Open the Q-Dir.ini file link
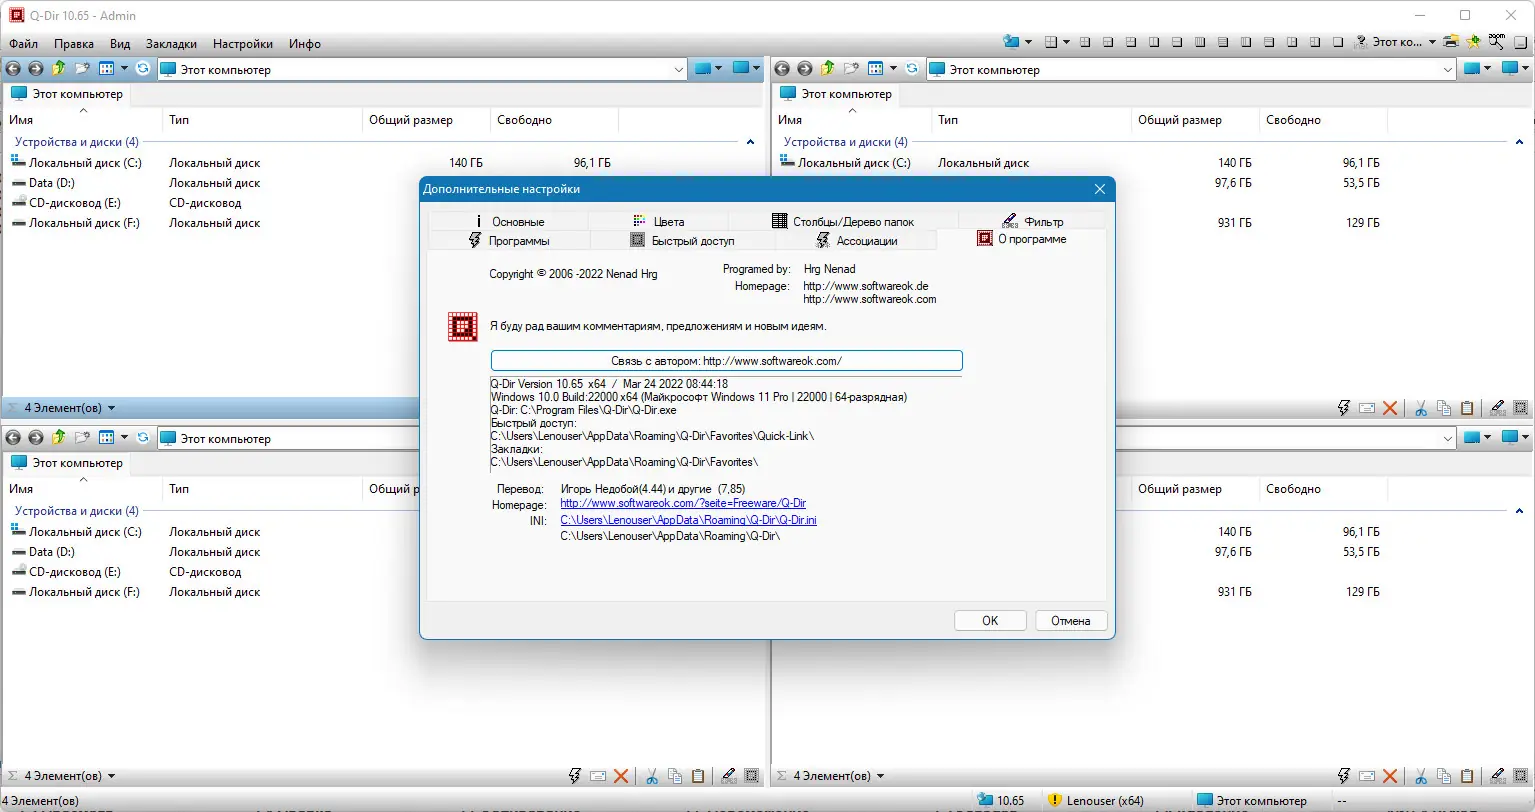Image resolution: width=1535 pixels, height=812 pixels. click(x=688, y=520)
